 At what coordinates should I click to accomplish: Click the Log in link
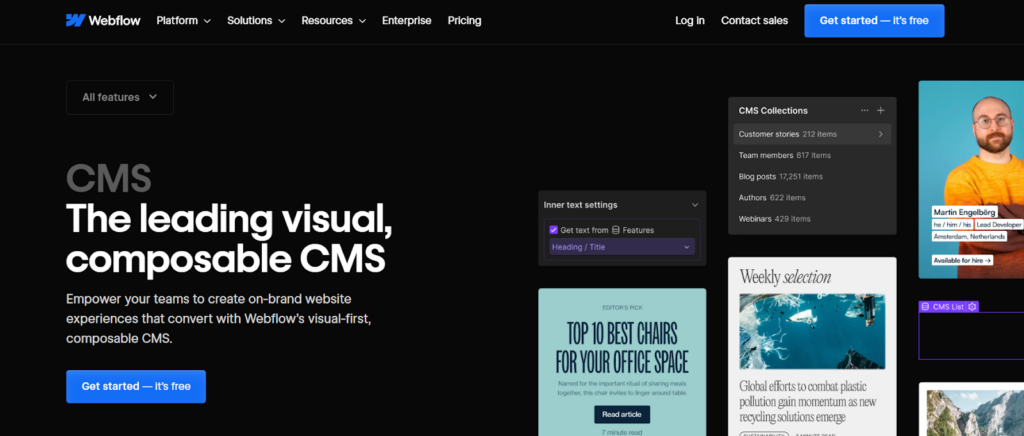[690, 20]
